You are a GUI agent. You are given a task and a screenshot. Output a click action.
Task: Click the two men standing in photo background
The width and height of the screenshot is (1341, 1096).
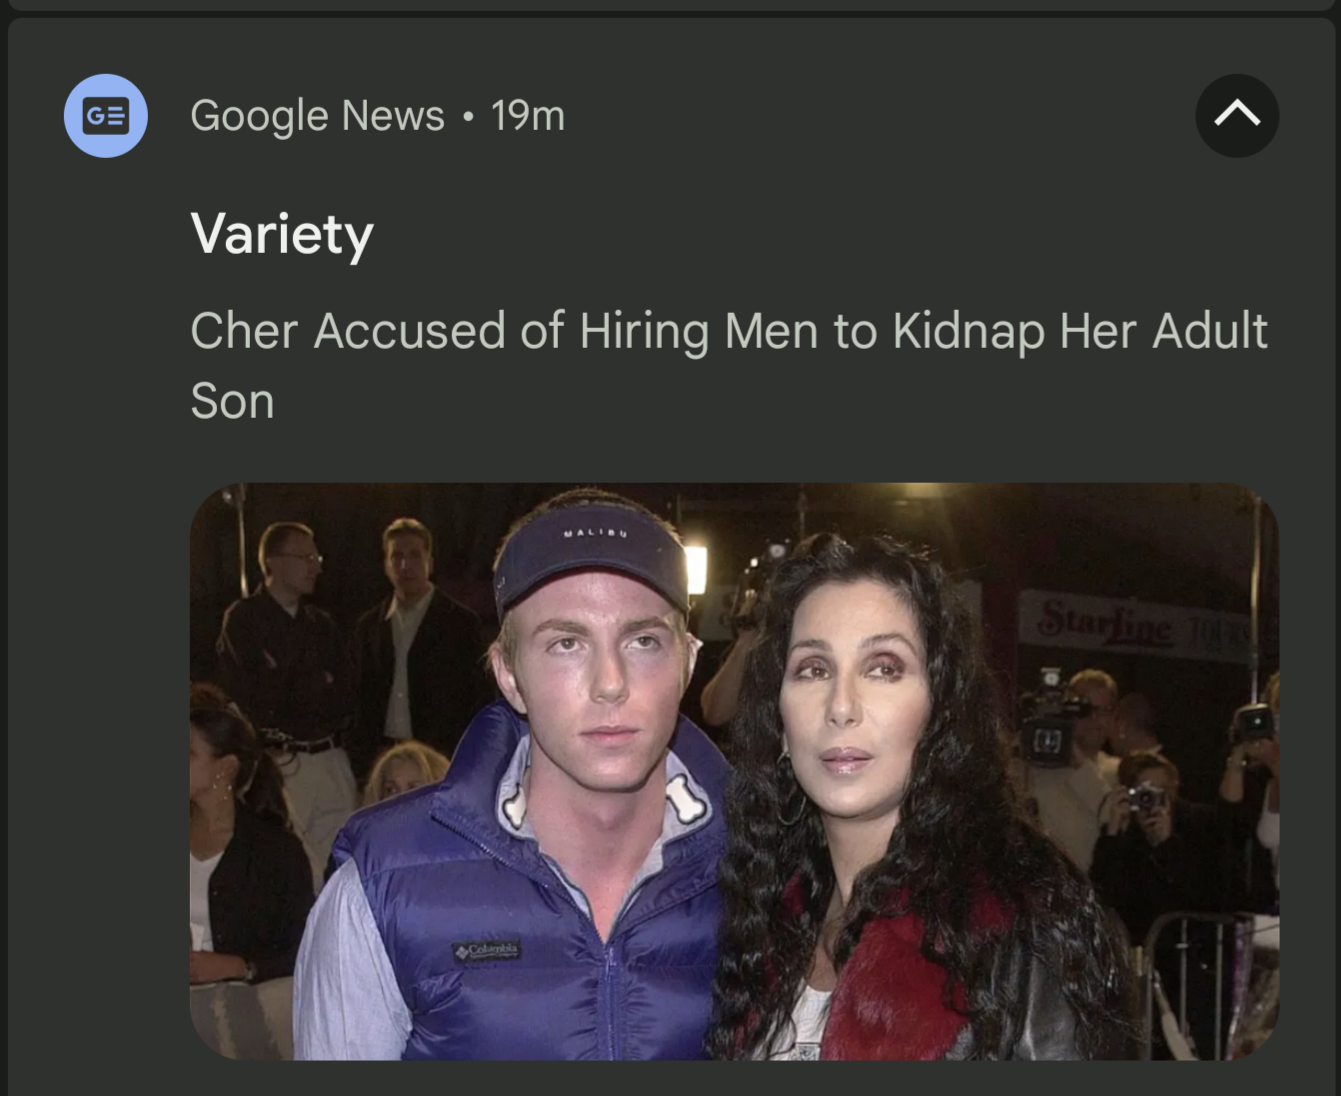point(350,640)
